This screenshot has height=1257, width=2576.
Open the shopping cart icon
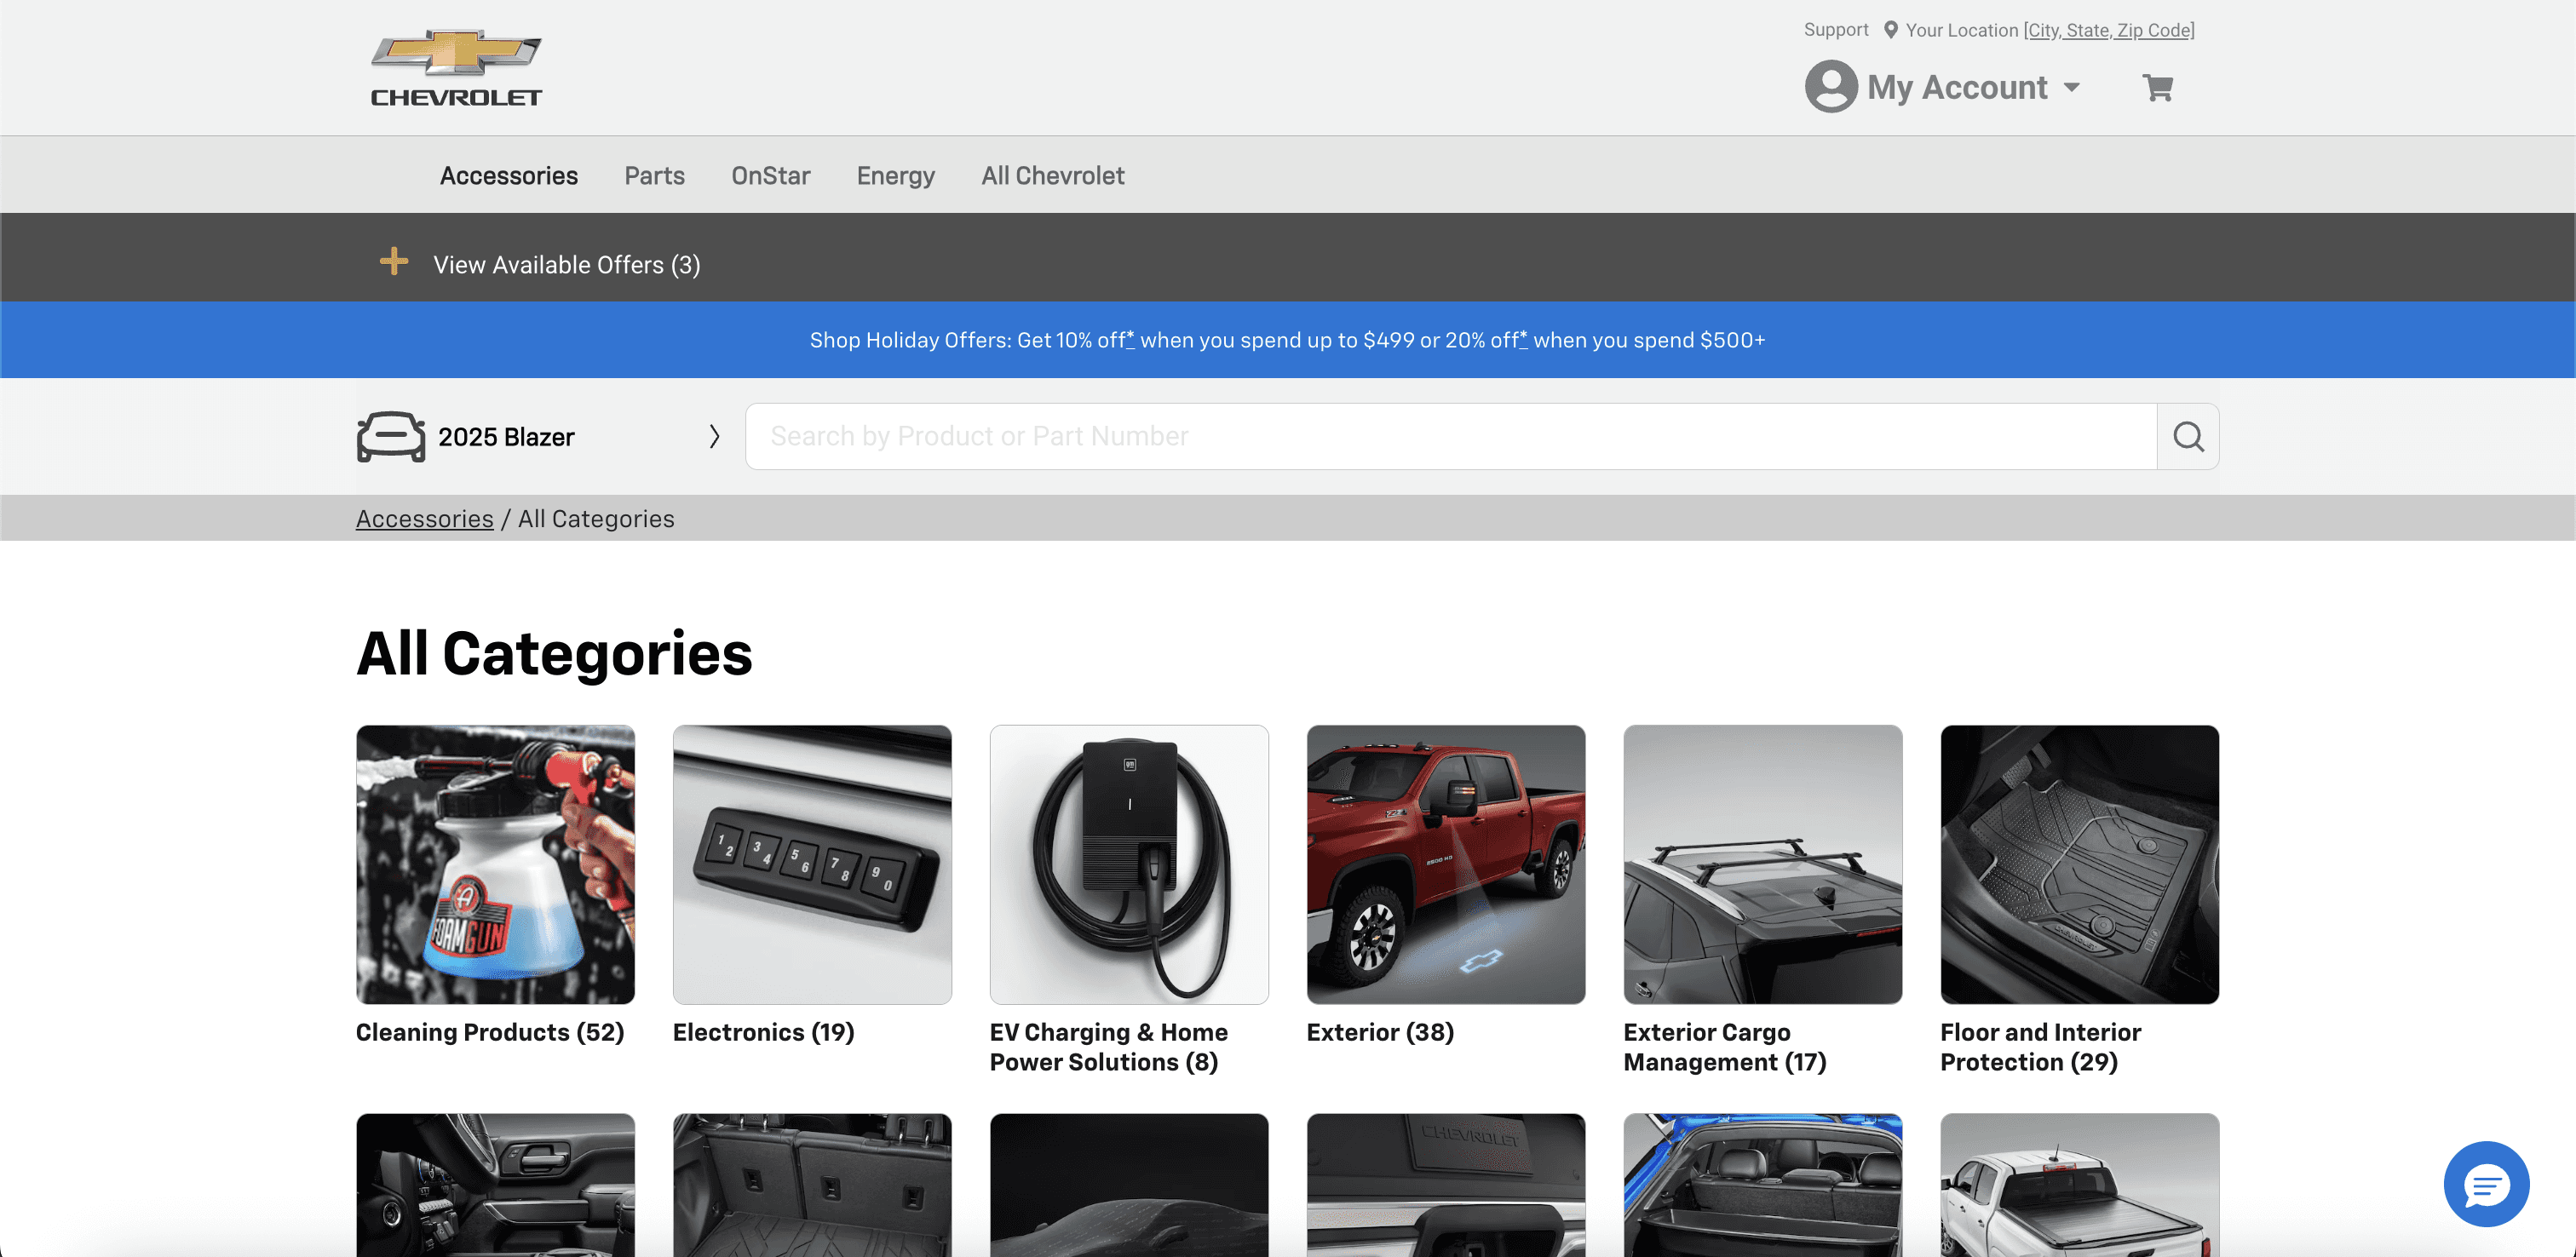(2157, 88)
